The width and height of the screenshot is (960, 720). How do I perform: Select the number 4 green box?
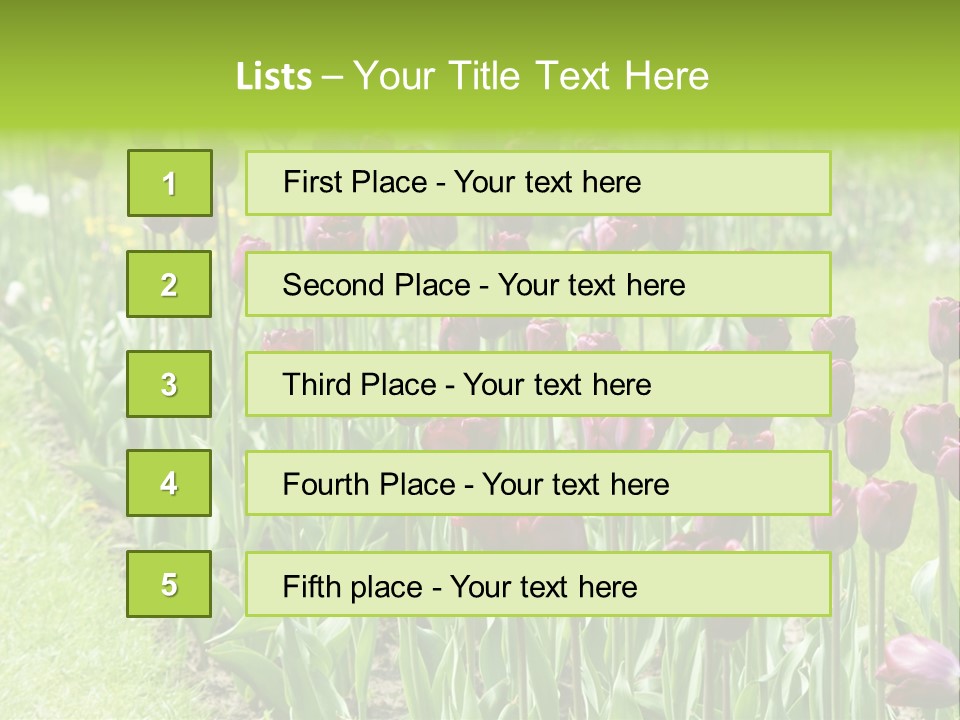(x=169, y=483)
